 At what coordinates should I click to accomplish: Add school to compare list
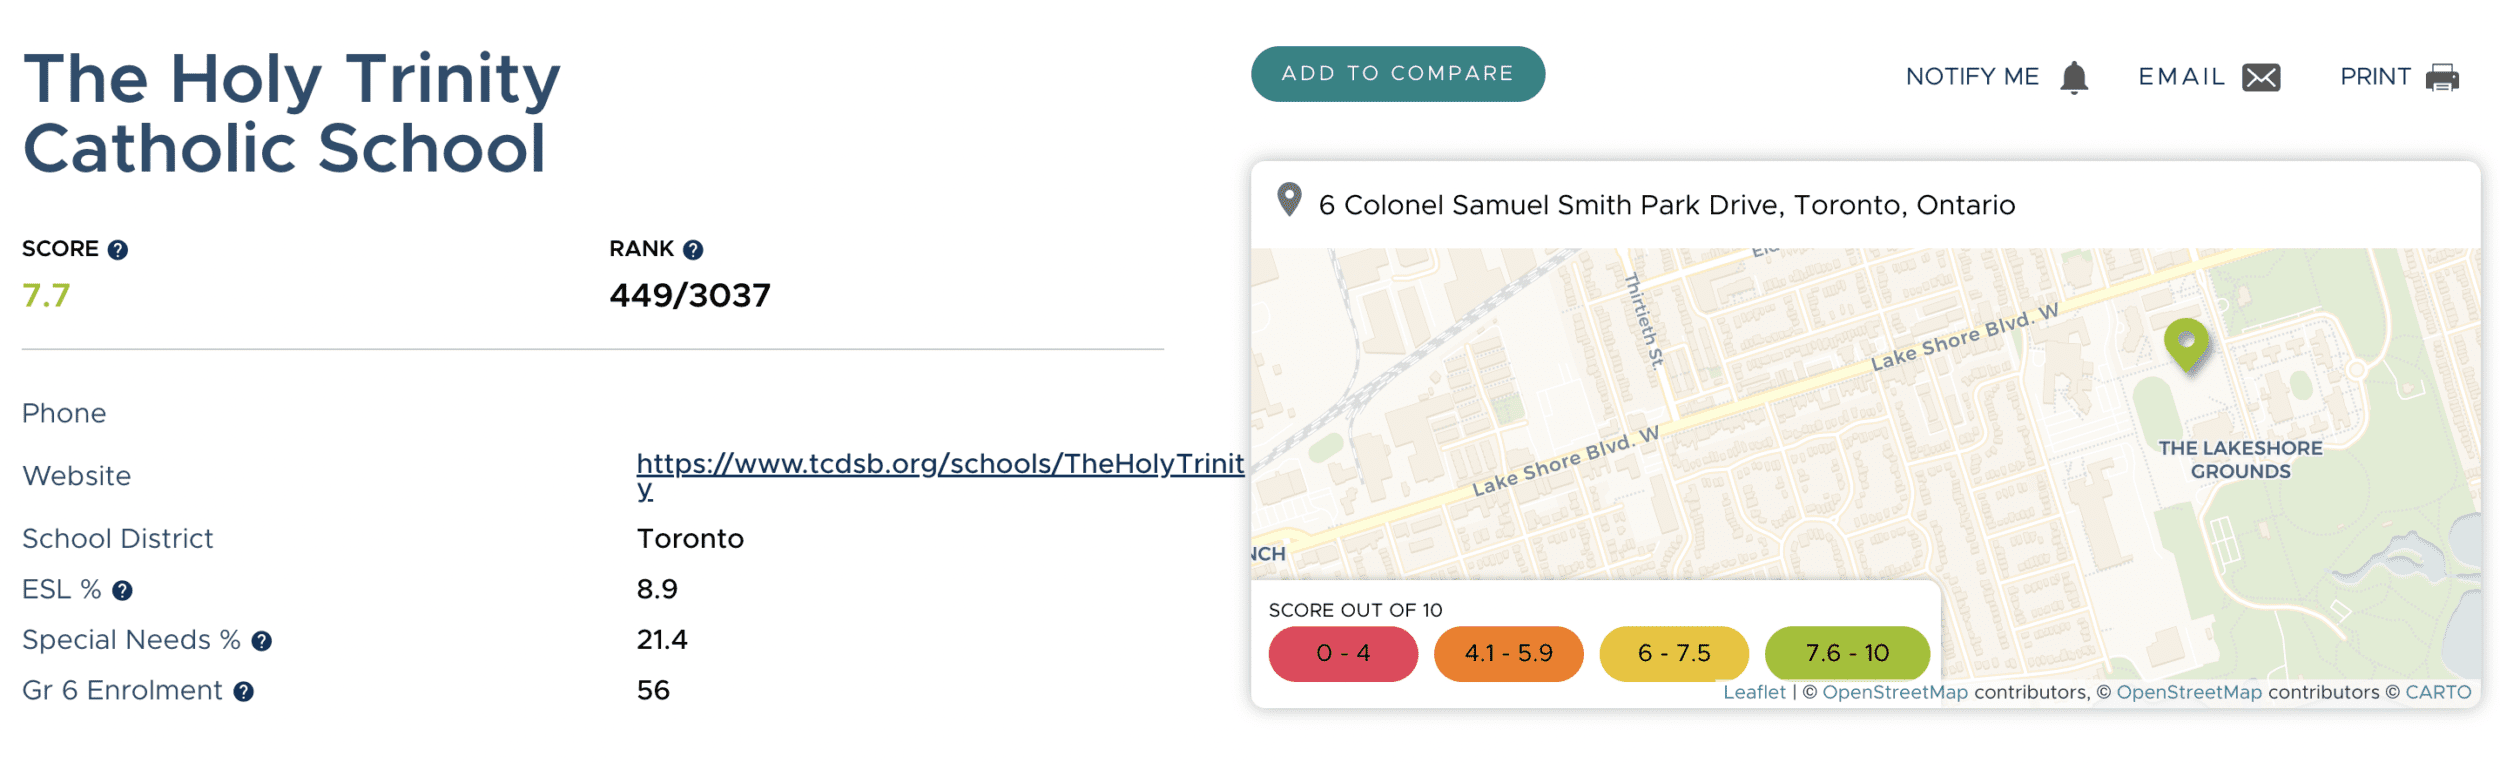pos(1397,74)
